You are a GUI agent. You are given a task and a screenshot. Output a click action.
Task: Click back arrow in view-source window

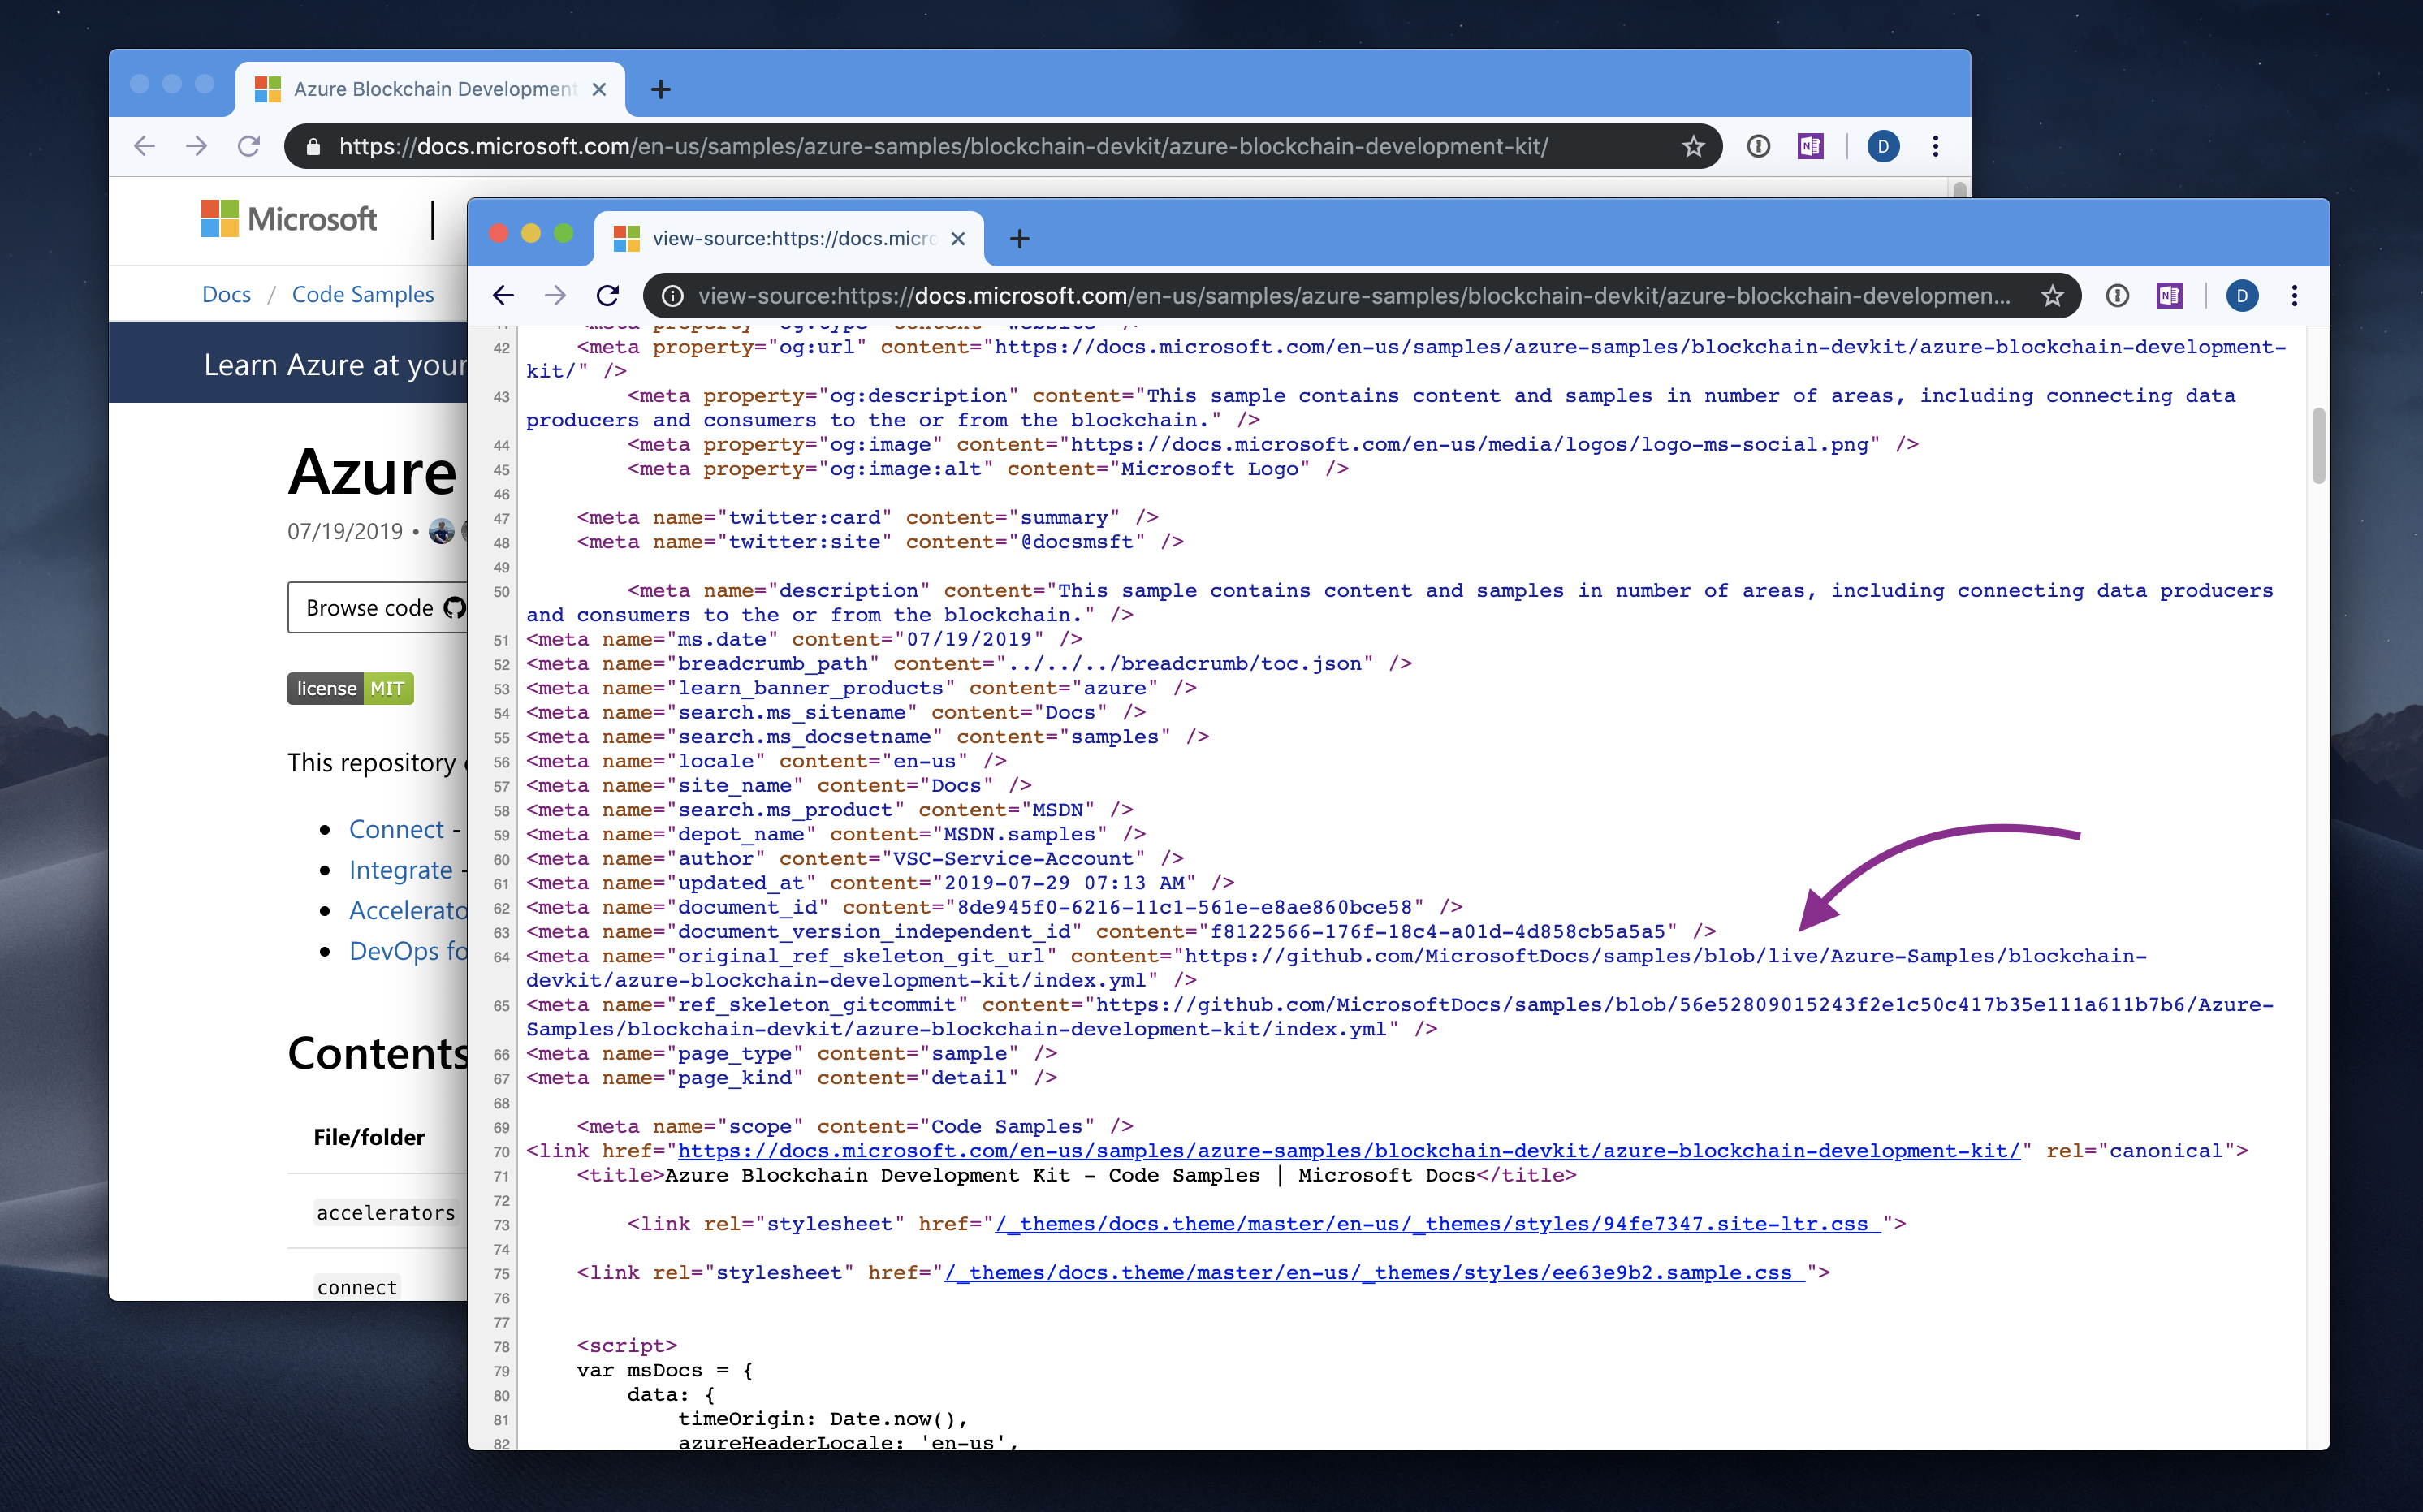tap(503, 296)
